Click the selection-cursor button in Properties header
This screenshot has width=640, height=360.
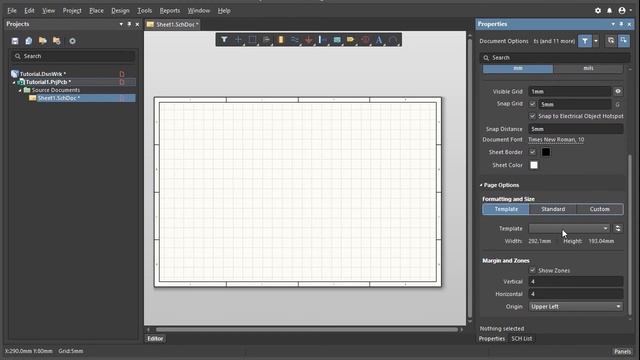coord(611,41)
